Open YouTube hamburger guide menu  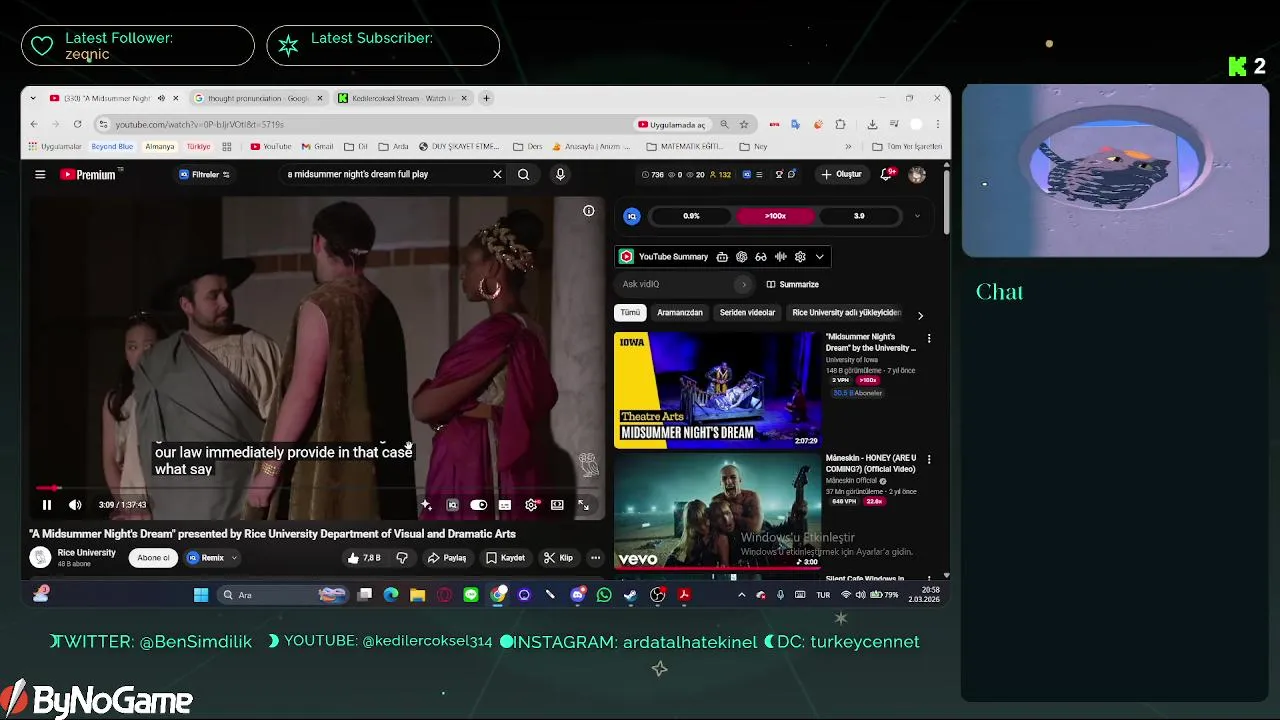click(40, 174)
